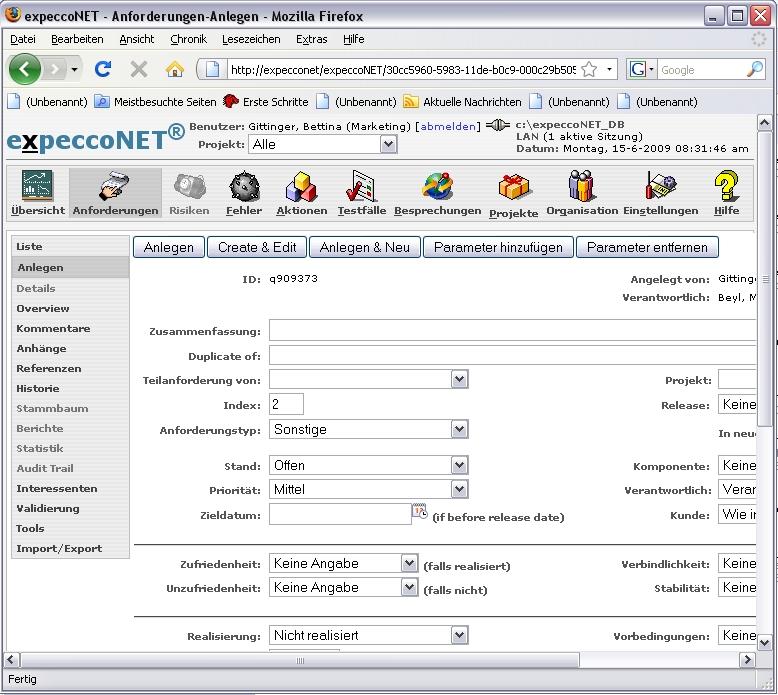Viewport: 778px width, 695px height.
Task: Open the Übersicht chart icon
Action: tap(38, 187)
